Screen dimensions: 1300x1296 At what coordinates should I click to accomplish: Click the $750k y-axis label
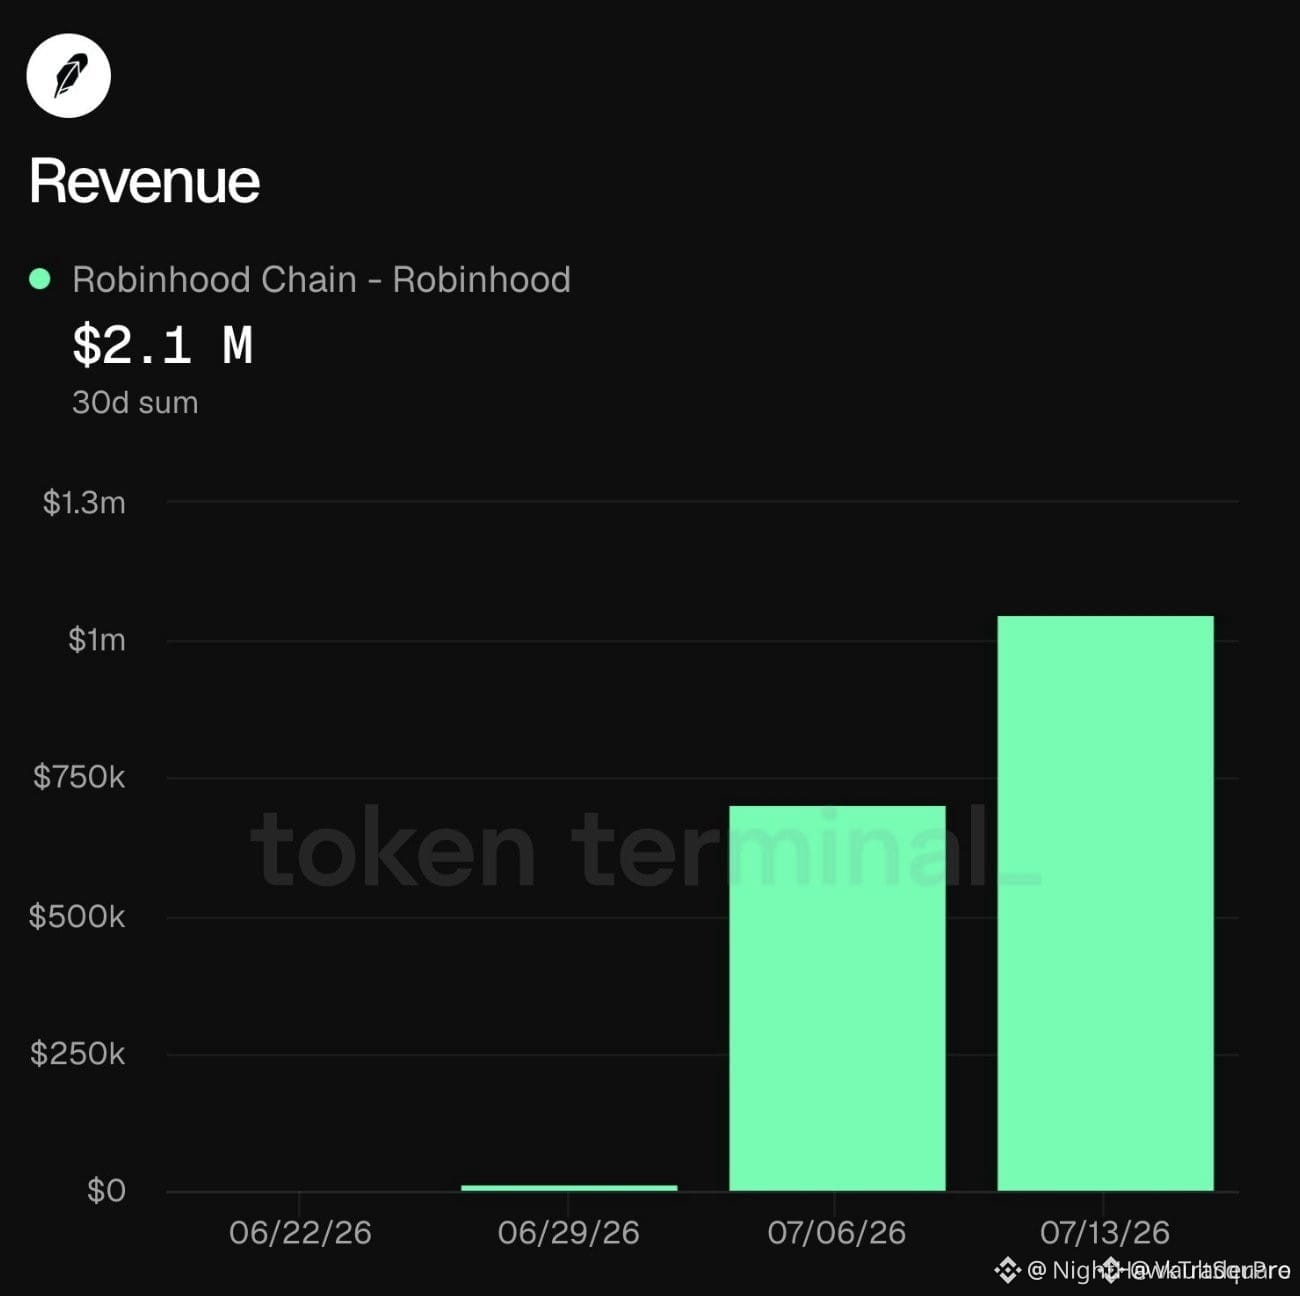coord(79,777)
